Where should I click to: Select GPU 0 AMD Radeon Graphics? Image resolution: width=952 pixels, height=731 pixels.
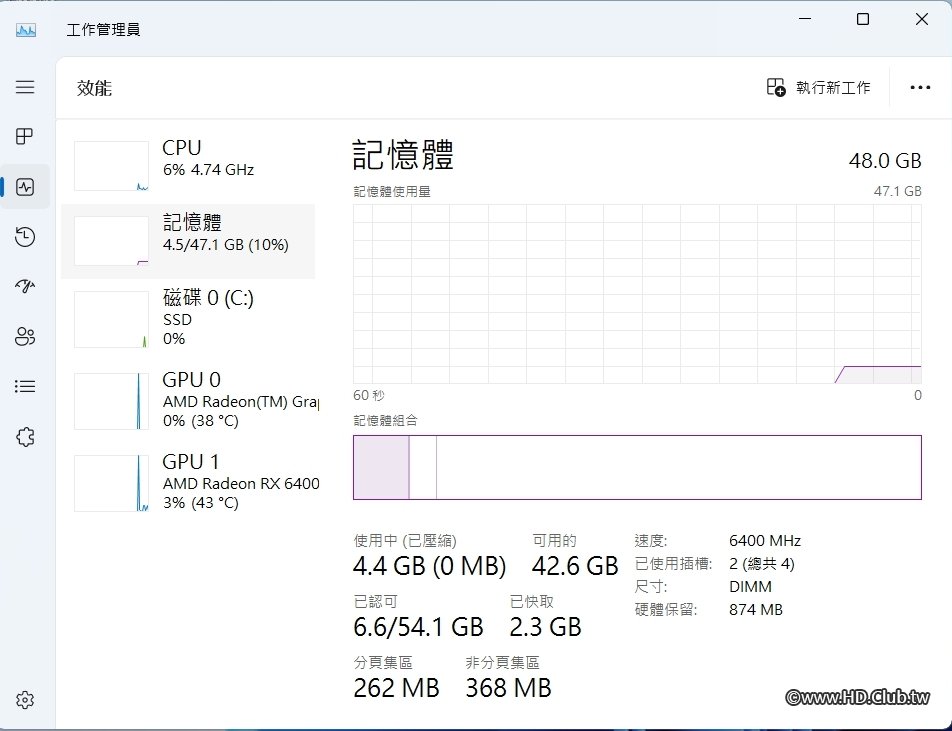(188, 400)
